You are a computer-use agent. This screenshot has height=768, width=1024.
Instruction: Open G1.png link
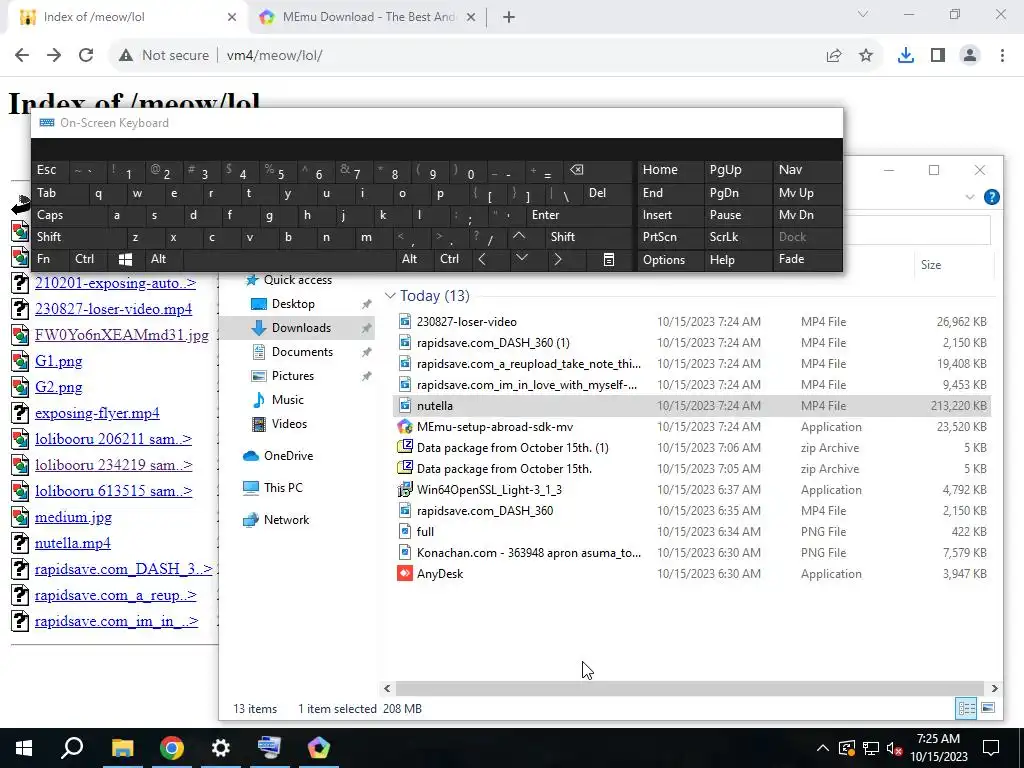click(x=59, y=361)
